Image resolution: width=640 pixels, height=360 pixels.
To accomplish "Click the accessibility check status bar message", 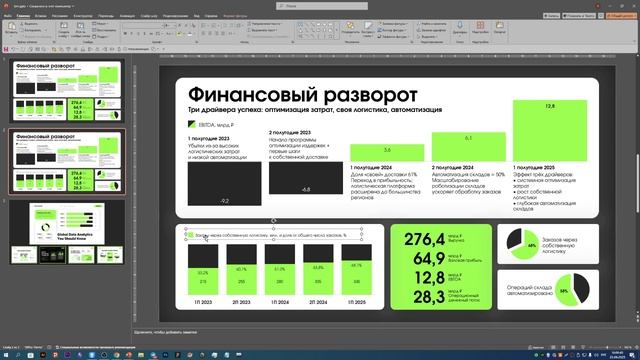I will point(95,347).
